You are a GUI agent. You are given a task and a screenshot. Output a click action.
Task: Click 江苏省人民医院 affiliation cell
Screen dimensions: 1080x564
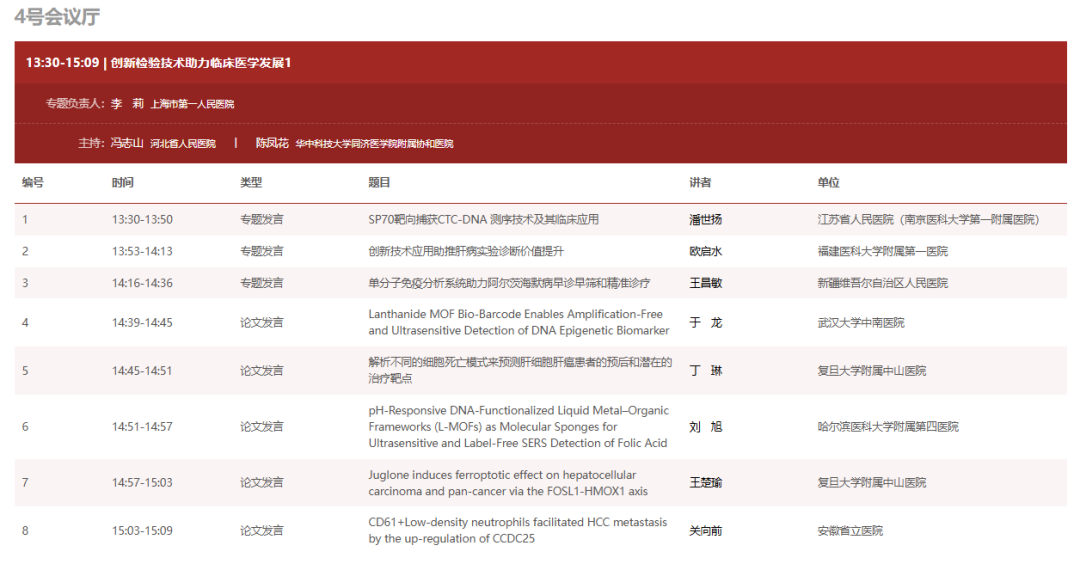click(928, 220)
